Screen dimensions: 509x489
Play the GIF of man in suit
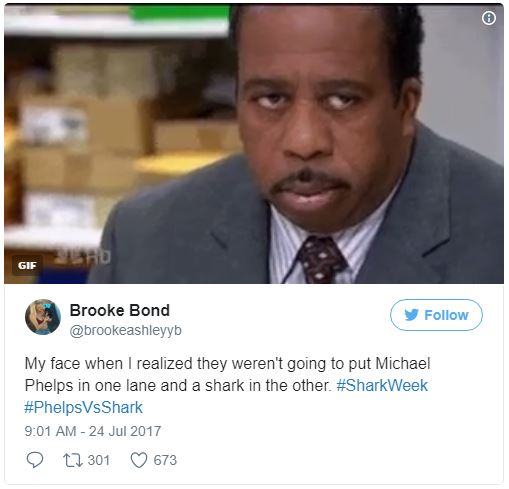click(254, 144)
